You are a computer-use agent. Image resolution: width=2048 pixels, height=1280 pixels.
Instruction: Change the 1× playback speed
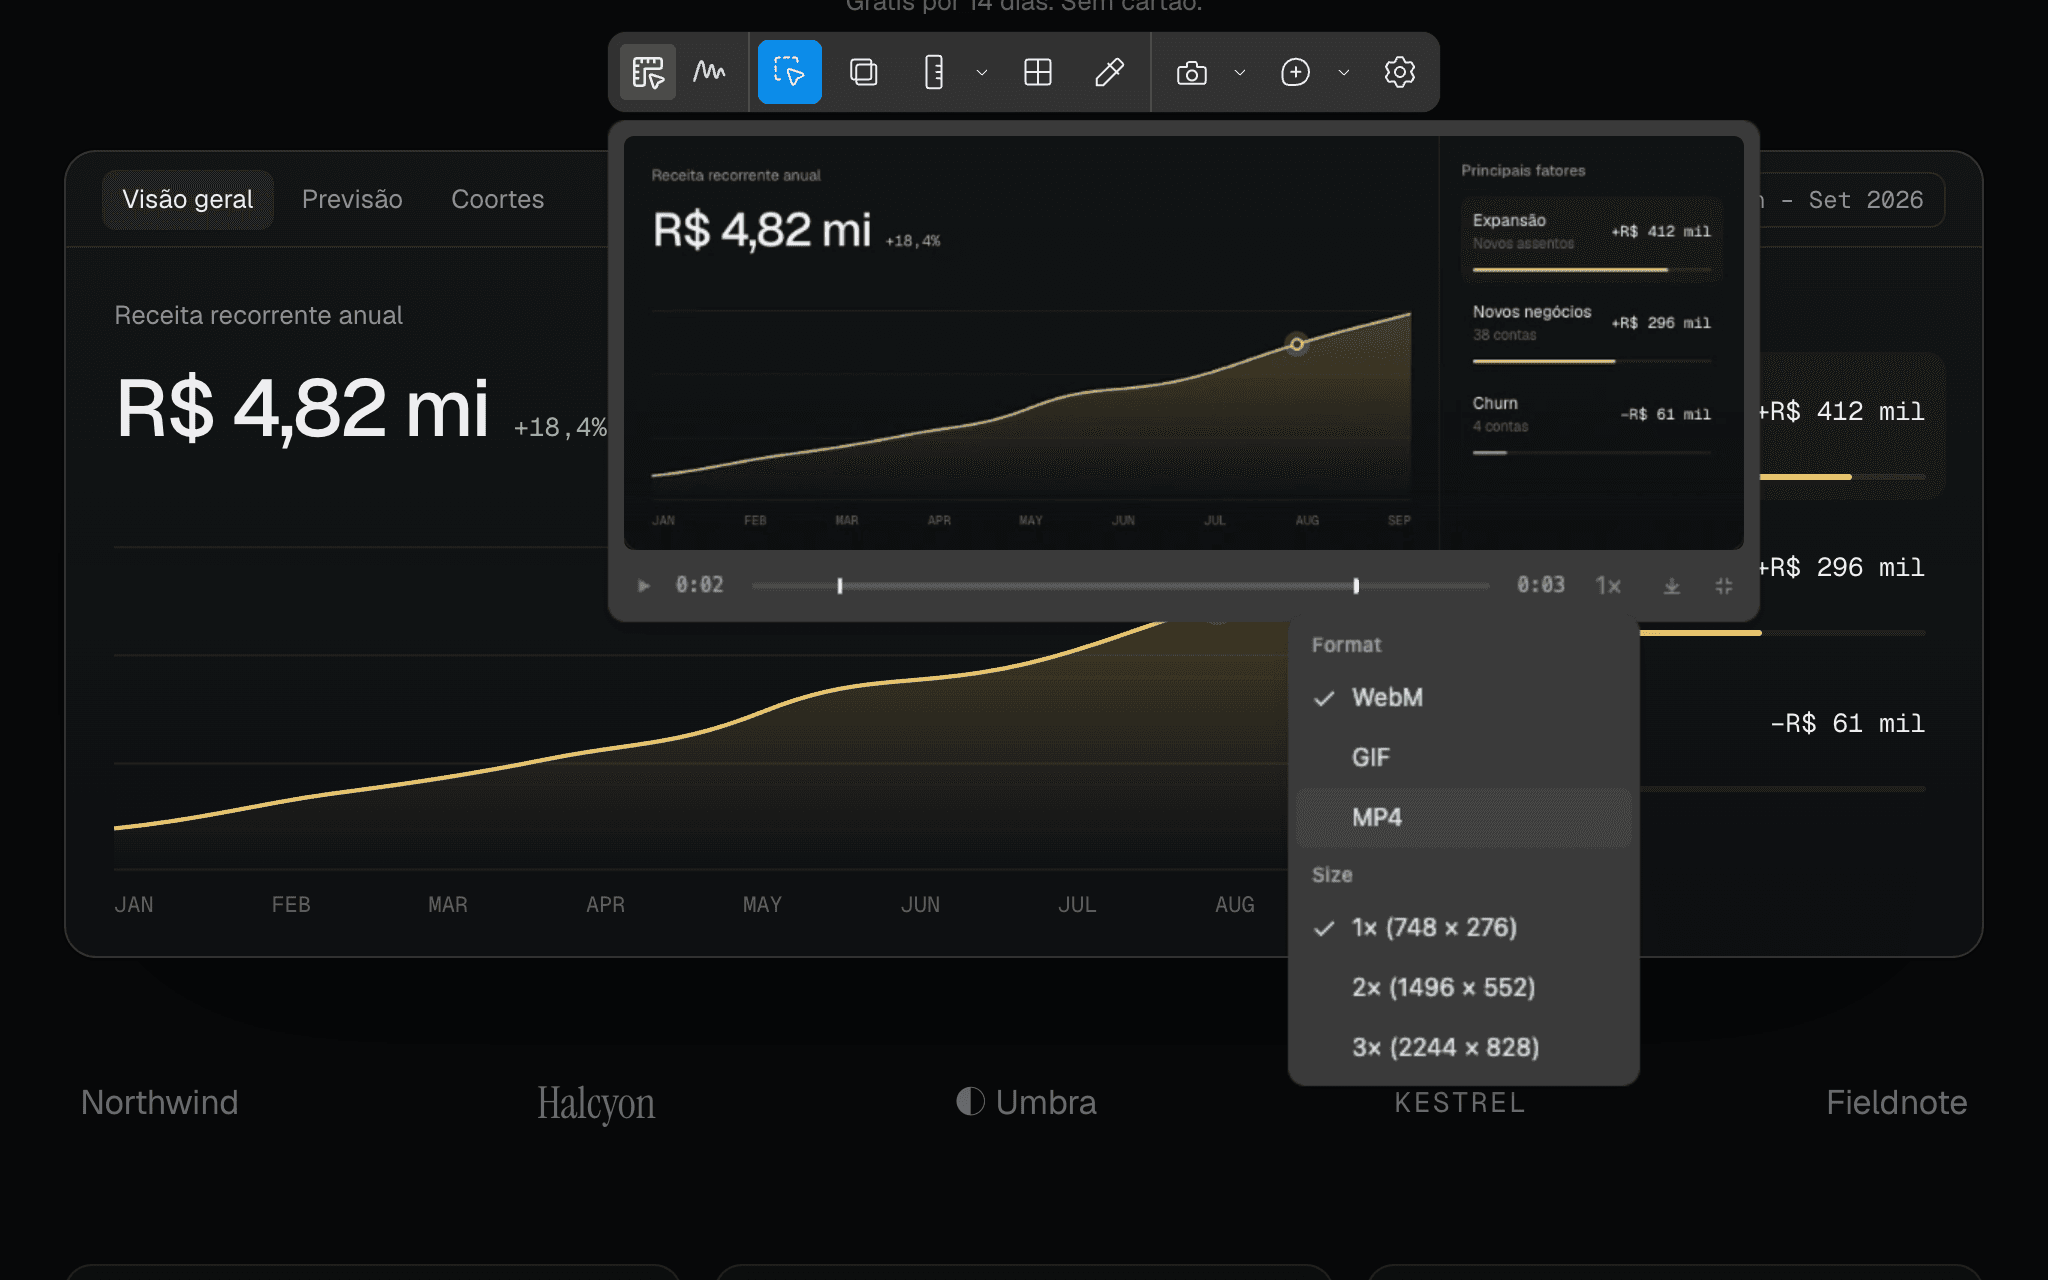click(1608, 585)
